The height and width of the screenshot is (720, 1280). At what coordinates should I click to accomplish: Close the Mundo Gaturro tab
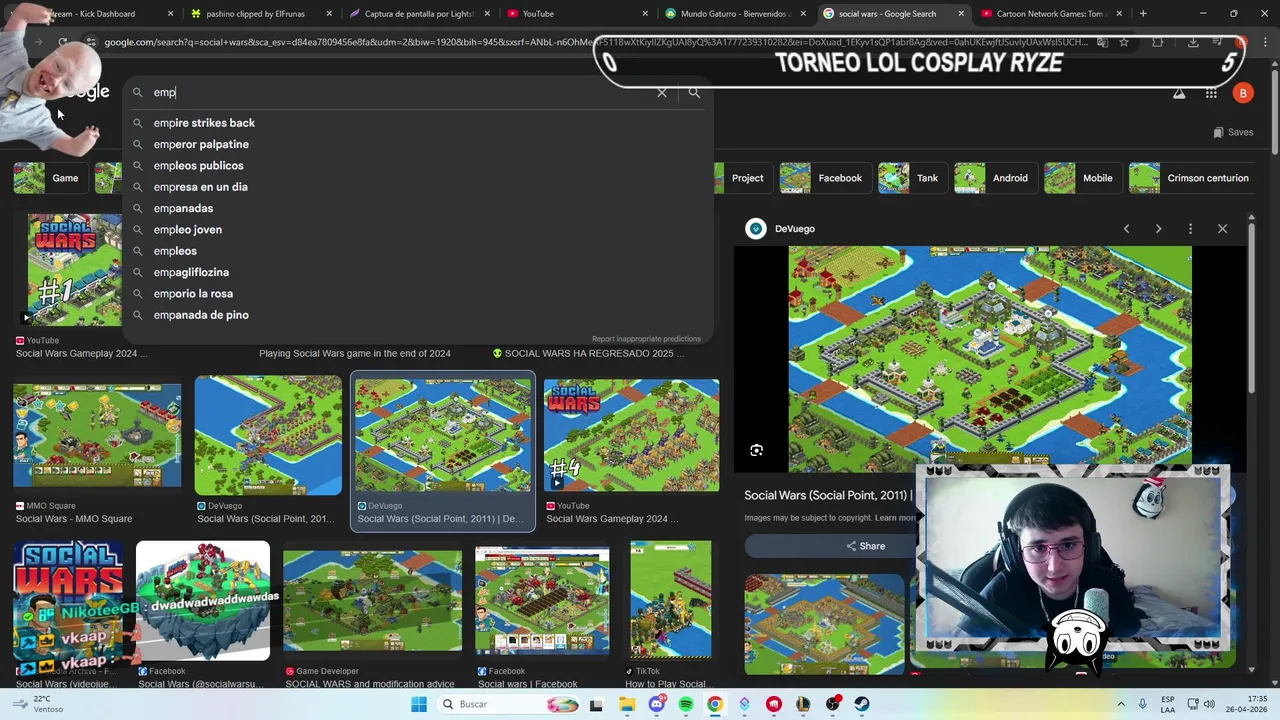coord(803,14)
